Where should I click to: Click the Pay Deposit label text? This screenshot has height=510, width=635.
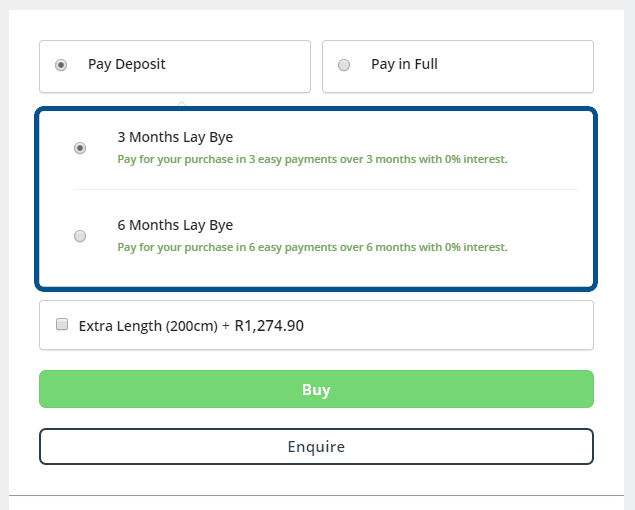pos(127,64)
